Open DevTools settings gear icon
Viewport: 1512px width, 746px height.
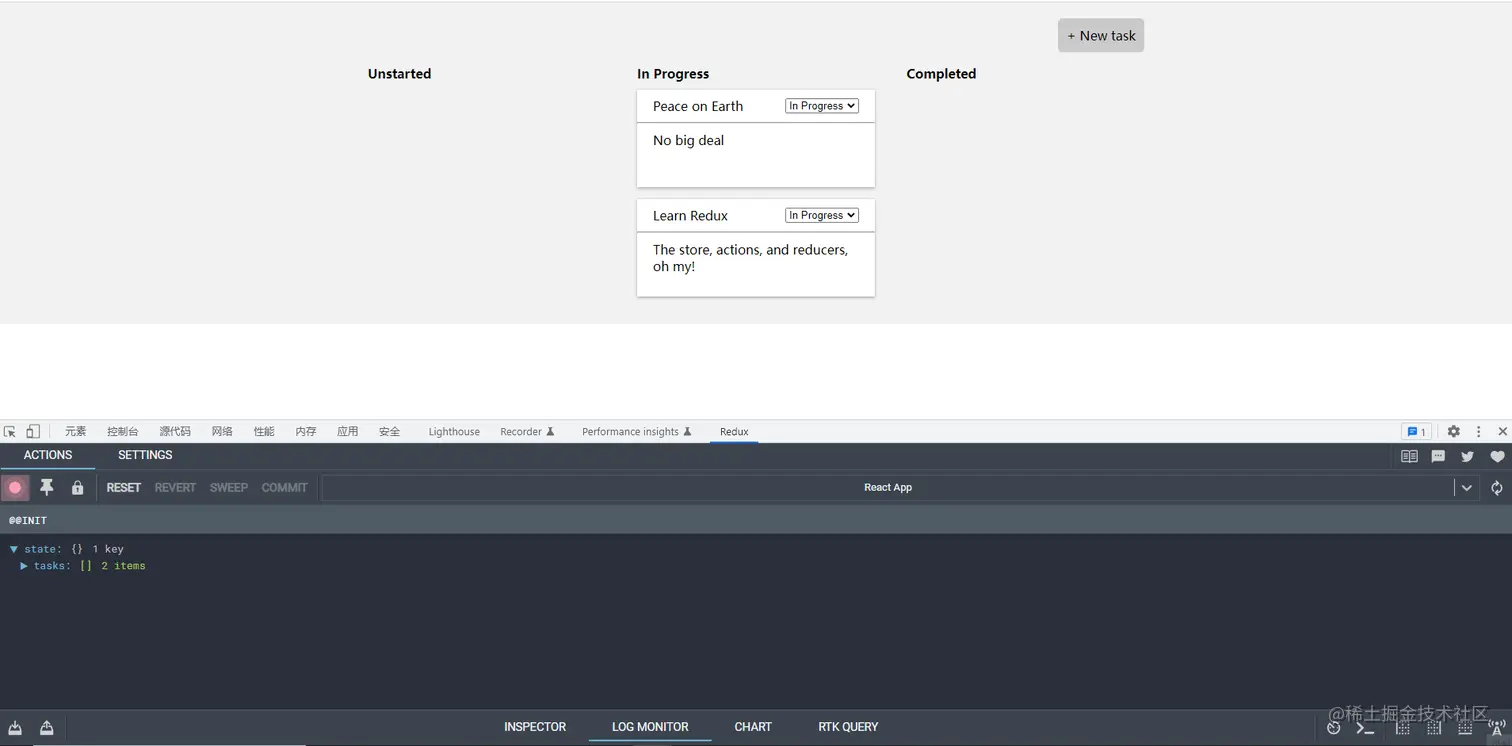pos(1454,432)
